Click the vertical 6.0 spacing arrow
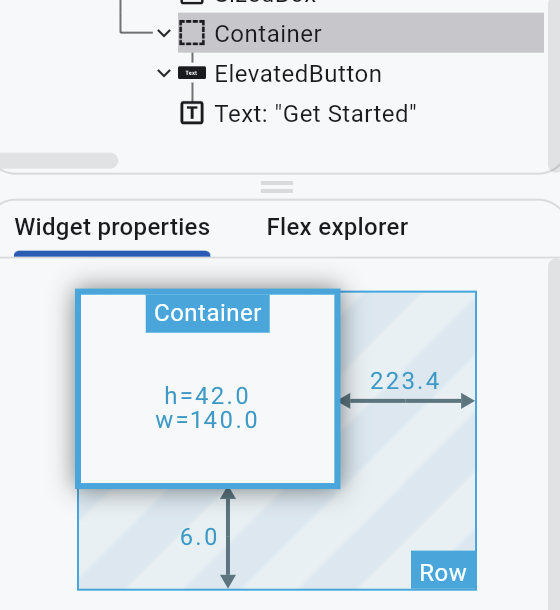 pyautogui.click(x=228, y=538)
